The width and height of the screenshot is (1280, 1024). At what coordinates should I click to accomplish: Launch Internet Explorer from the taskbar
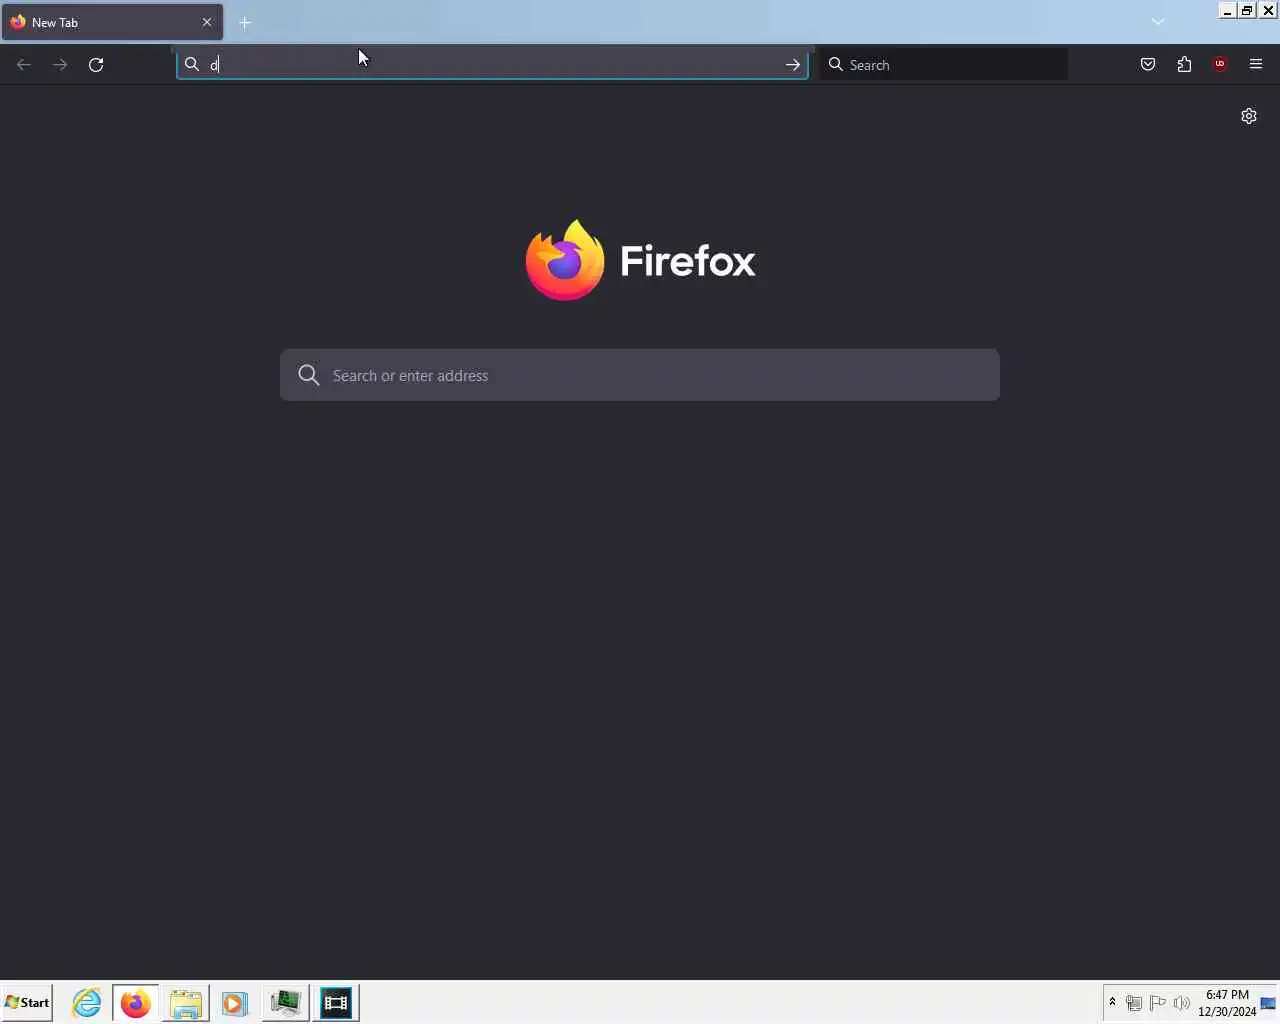tap(87, 1003)
